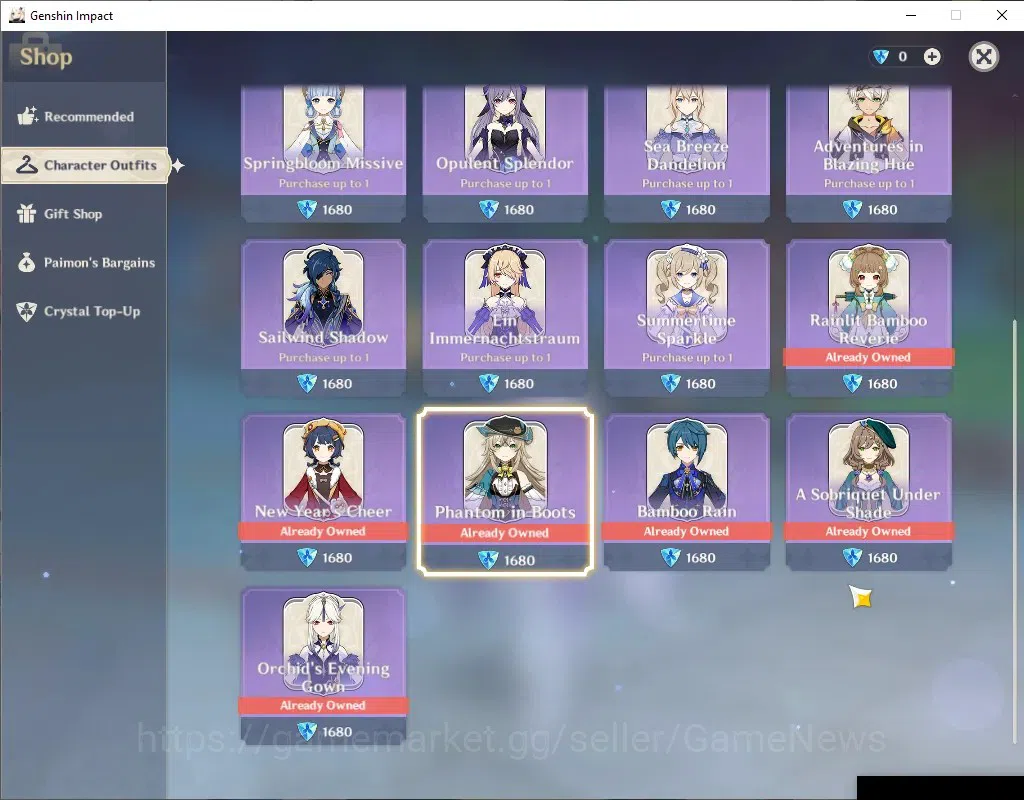Select Ein Immernachtstraum outfit card

point(505,318)
